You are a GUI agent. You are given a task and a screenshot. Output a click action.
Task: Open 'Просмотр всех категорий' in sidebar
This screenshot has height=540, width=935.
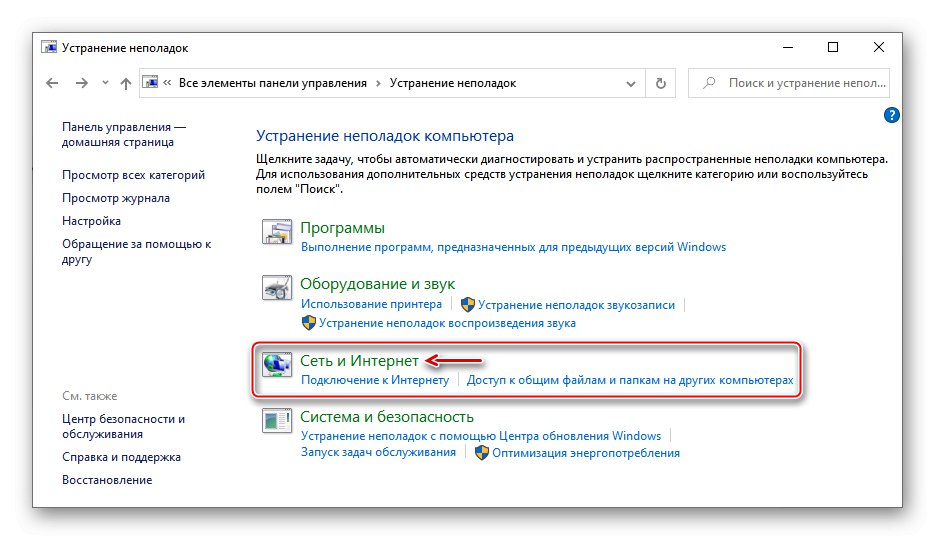[133, 175]
